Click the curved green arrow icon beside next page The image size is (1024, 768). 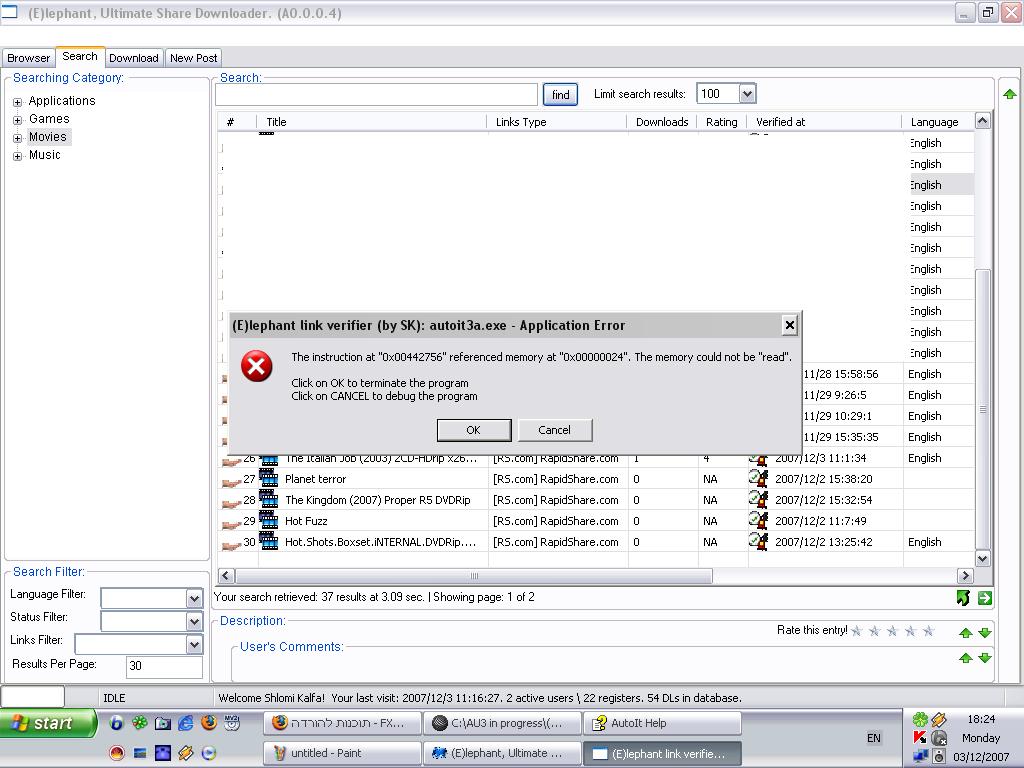pos(963,598)
